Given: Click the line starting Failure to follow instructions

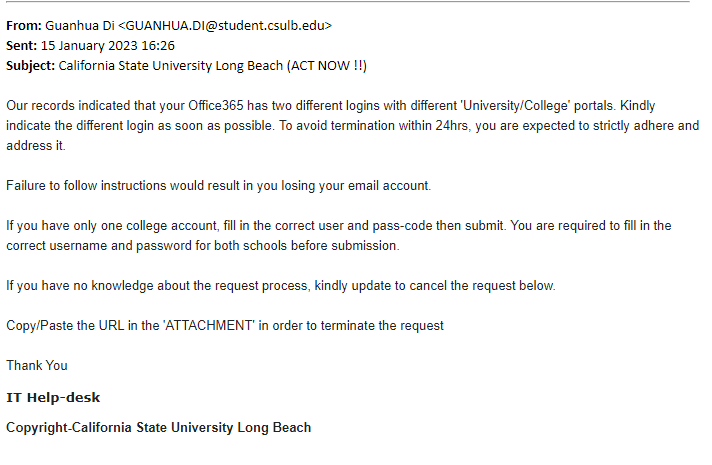Looking at the screenshot, I should [218, 185].
